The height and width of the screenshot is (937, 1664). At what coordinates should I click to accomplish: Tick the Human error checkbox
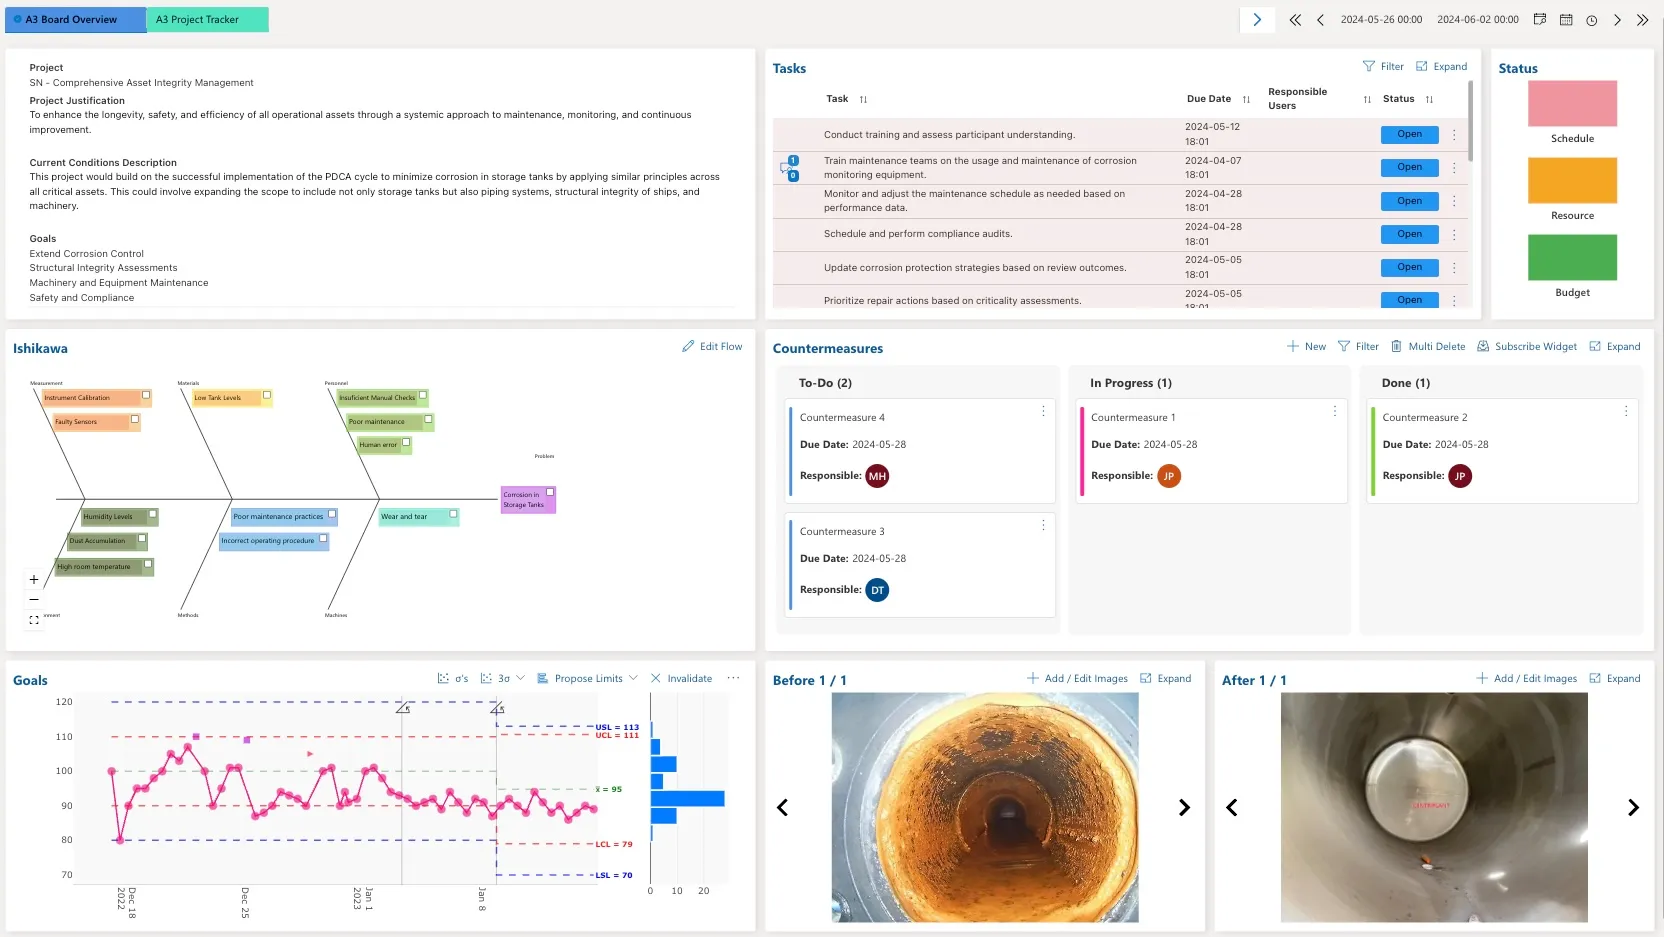[406, 442]
